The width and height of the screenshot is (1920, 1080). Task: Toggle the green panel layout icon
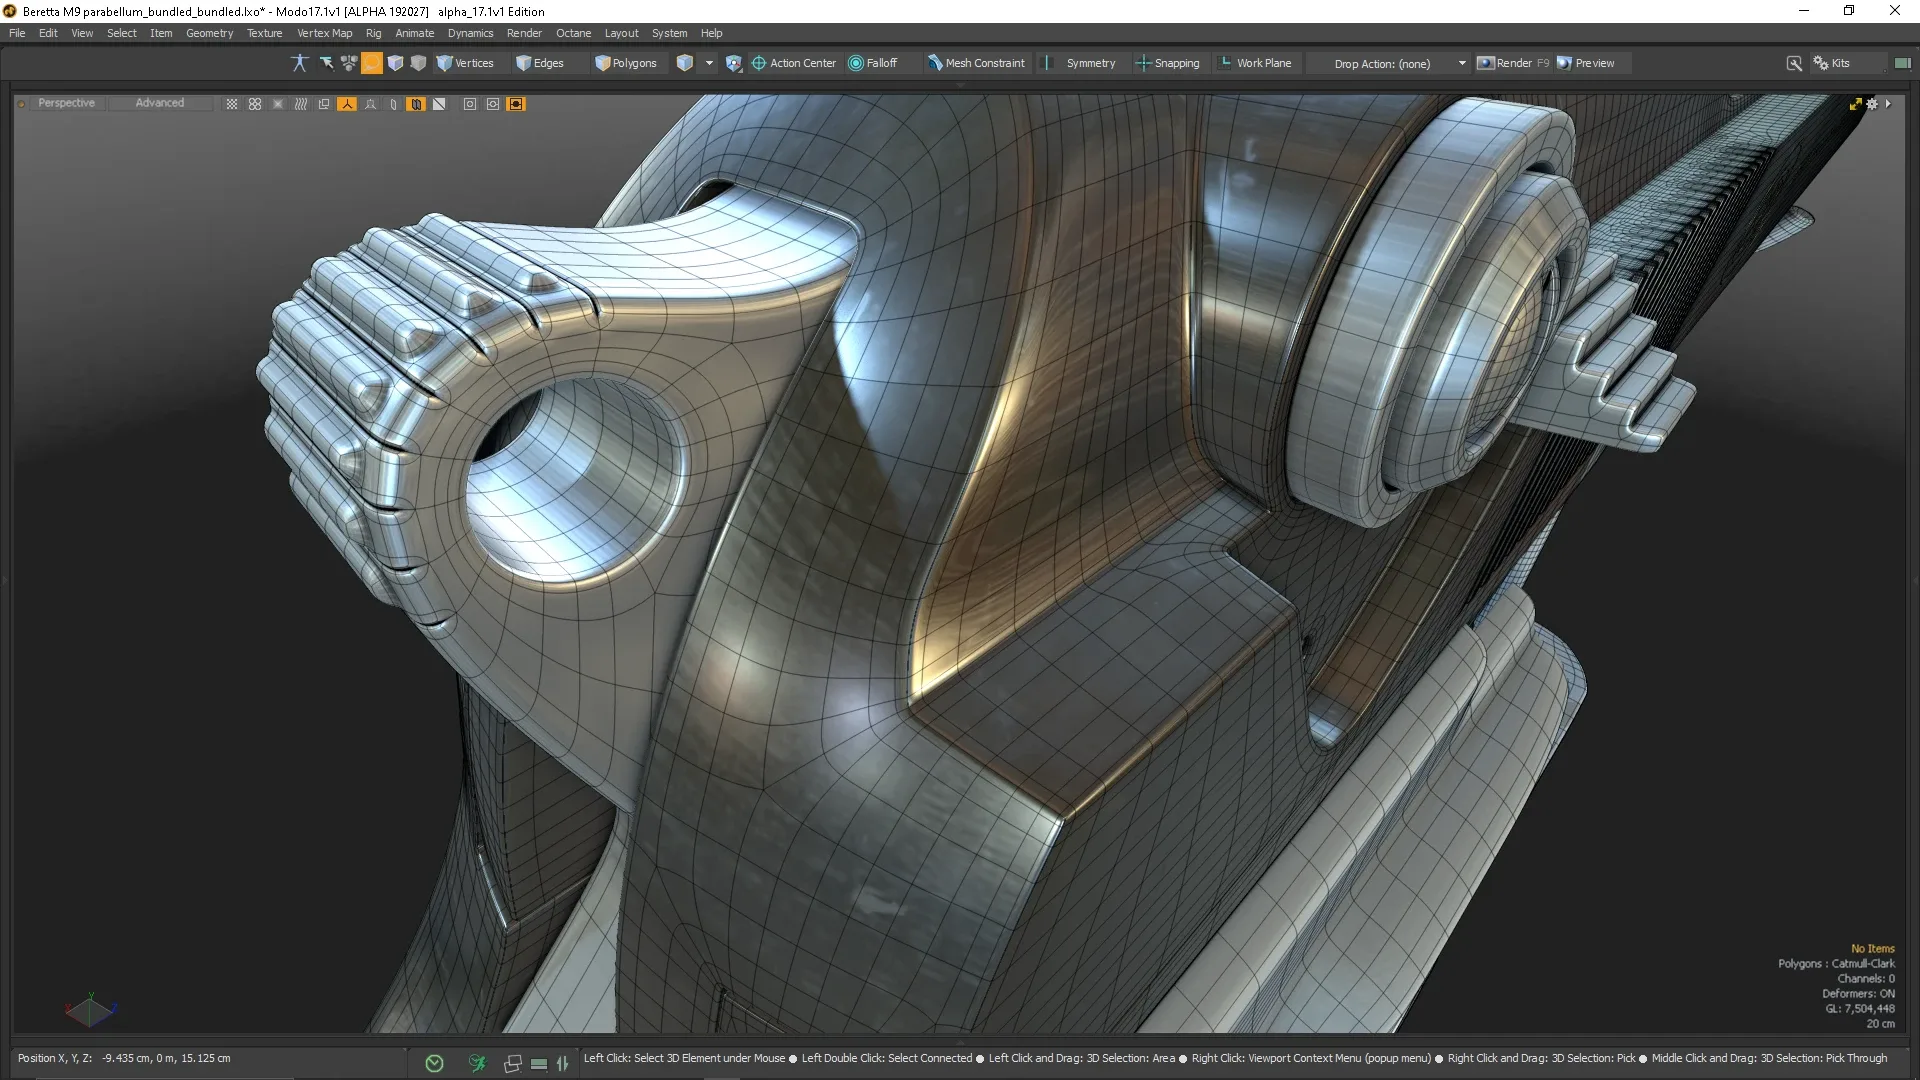[x=1902, y=63]
